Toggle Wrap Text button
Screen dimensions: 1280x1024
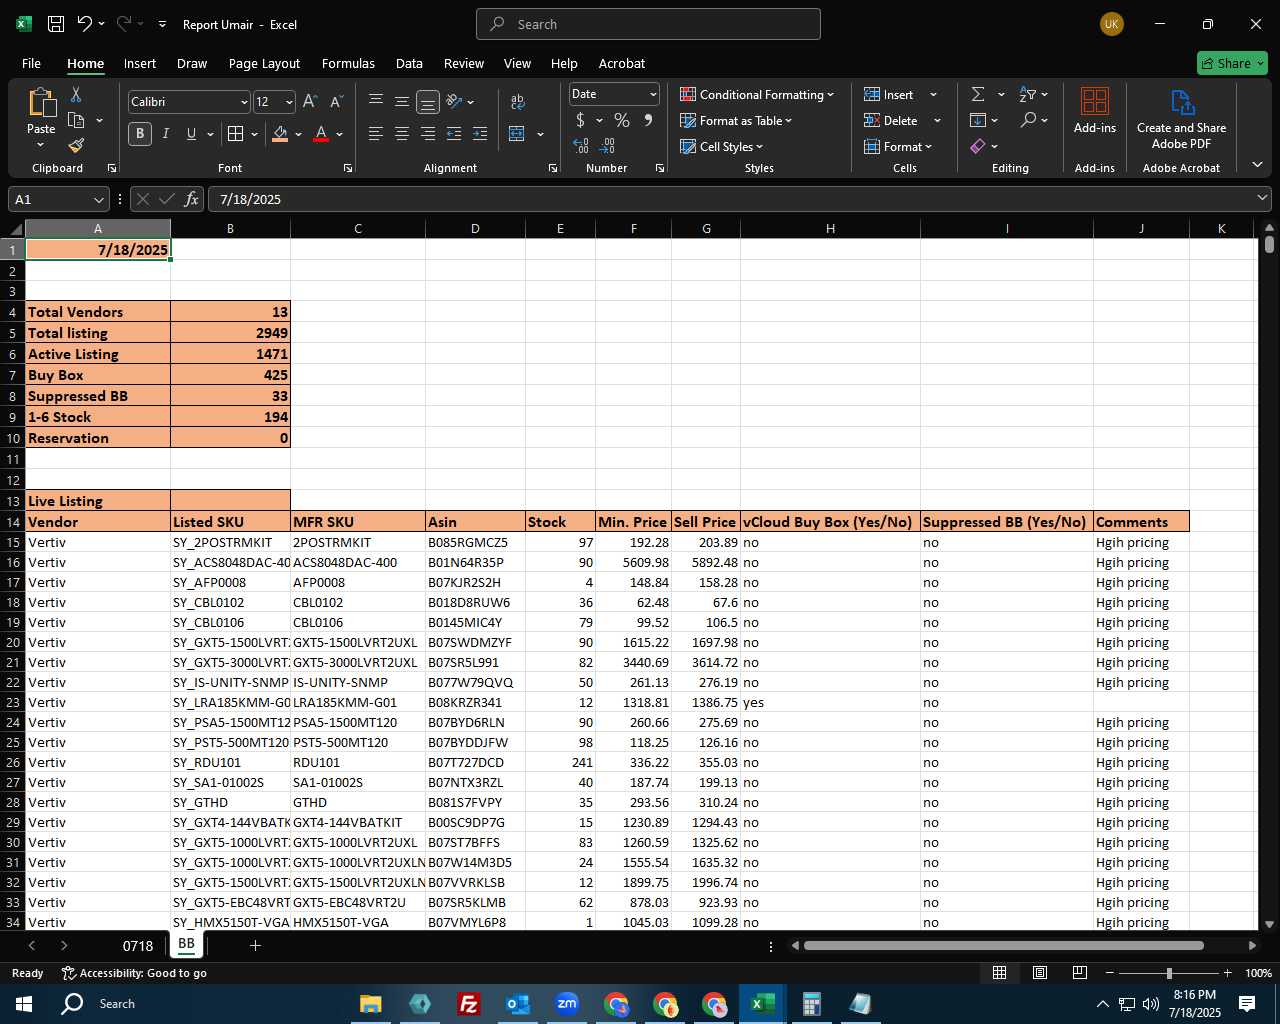tap(517, 101)
